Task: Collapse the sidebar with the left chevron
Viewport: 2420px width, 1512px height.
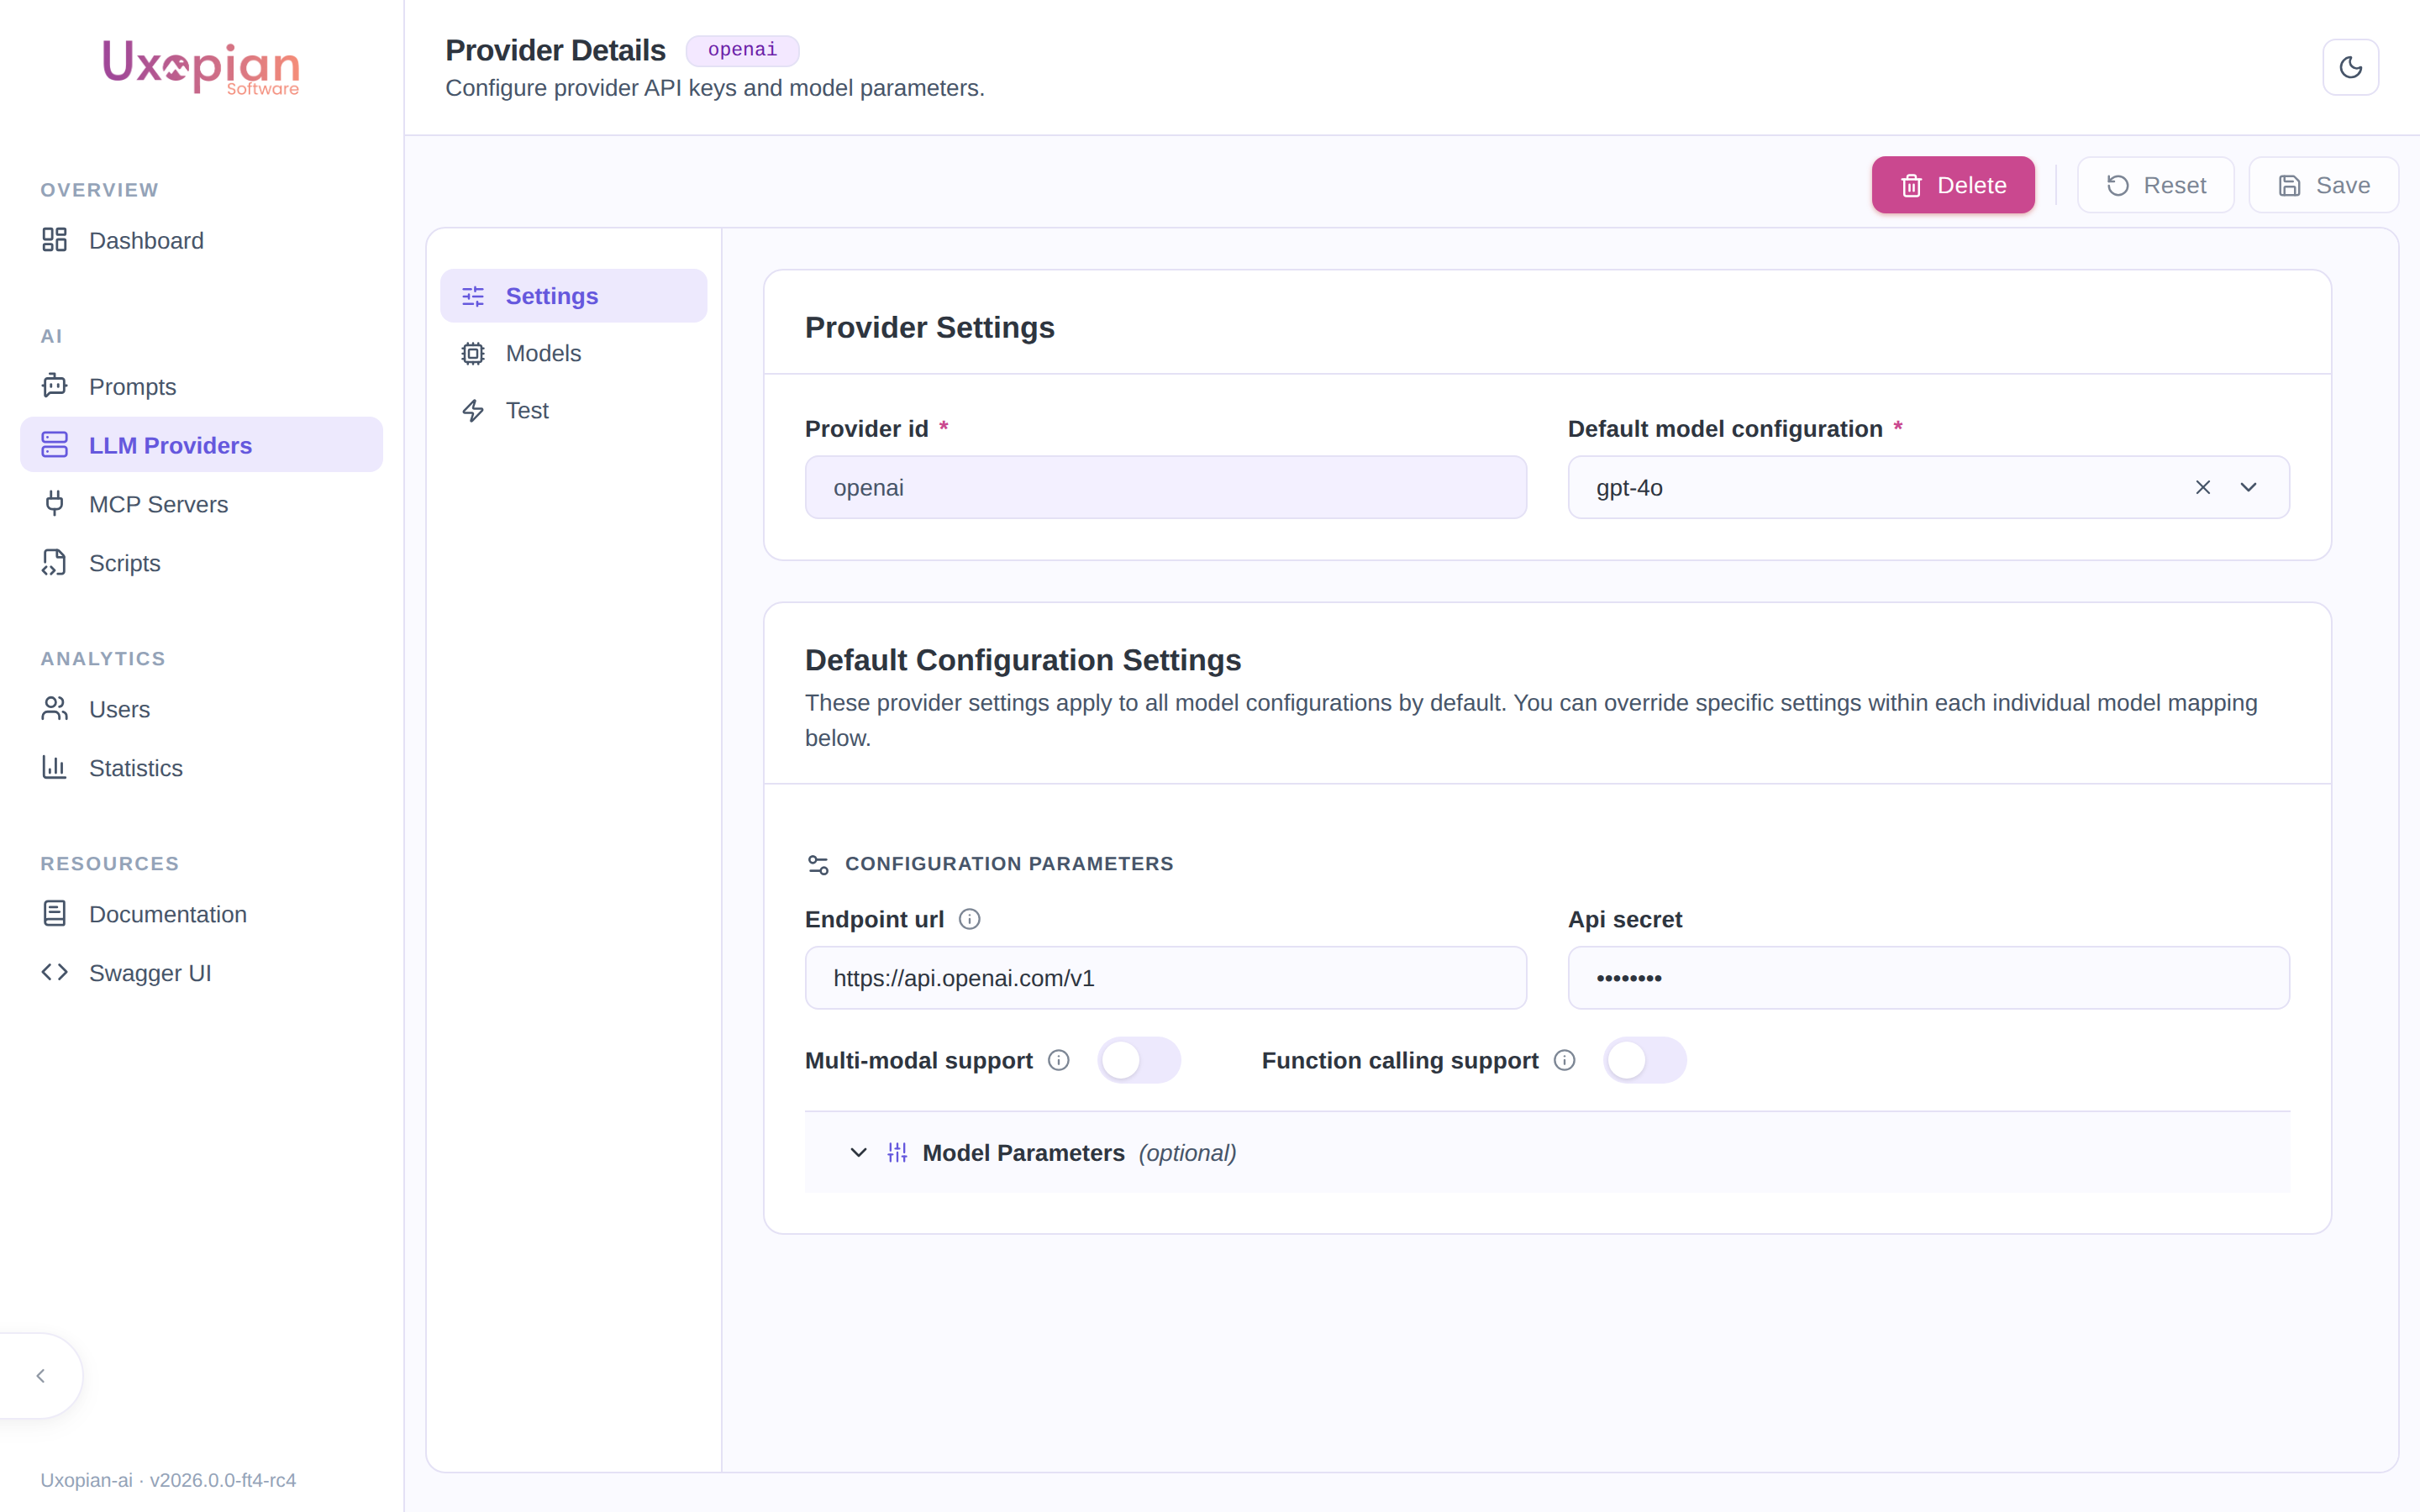Action: tap(40, 1376)
